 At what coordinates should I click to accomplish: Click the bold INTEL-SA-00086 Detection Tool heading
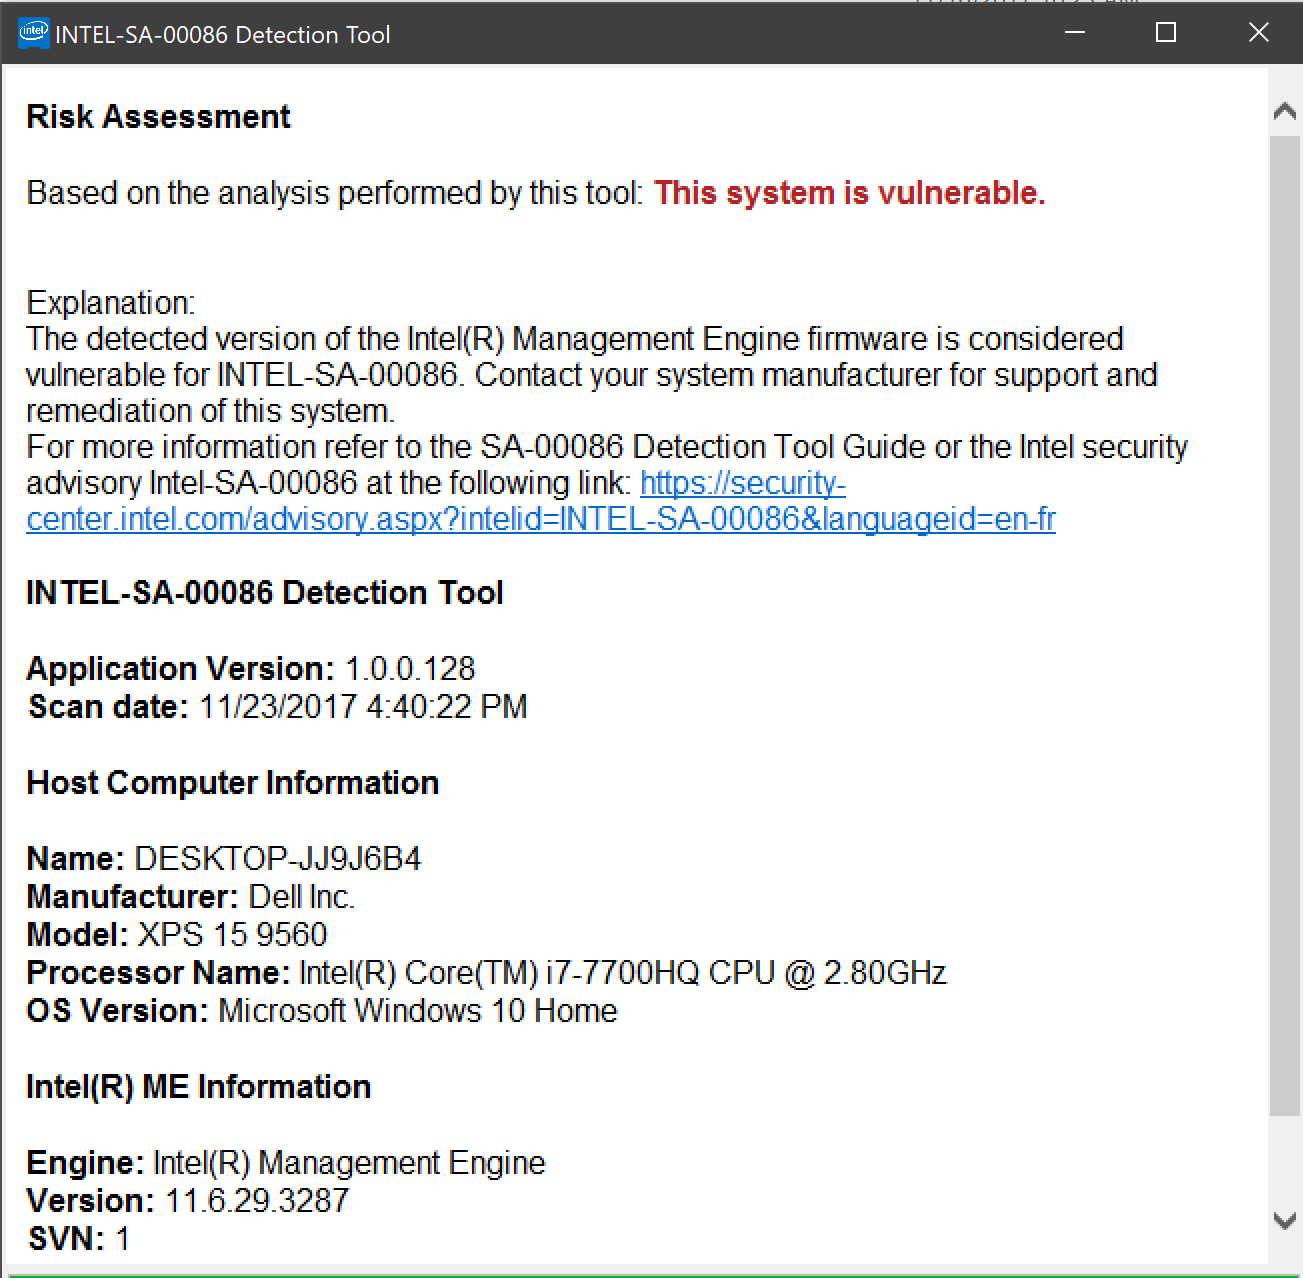point(265,593)
